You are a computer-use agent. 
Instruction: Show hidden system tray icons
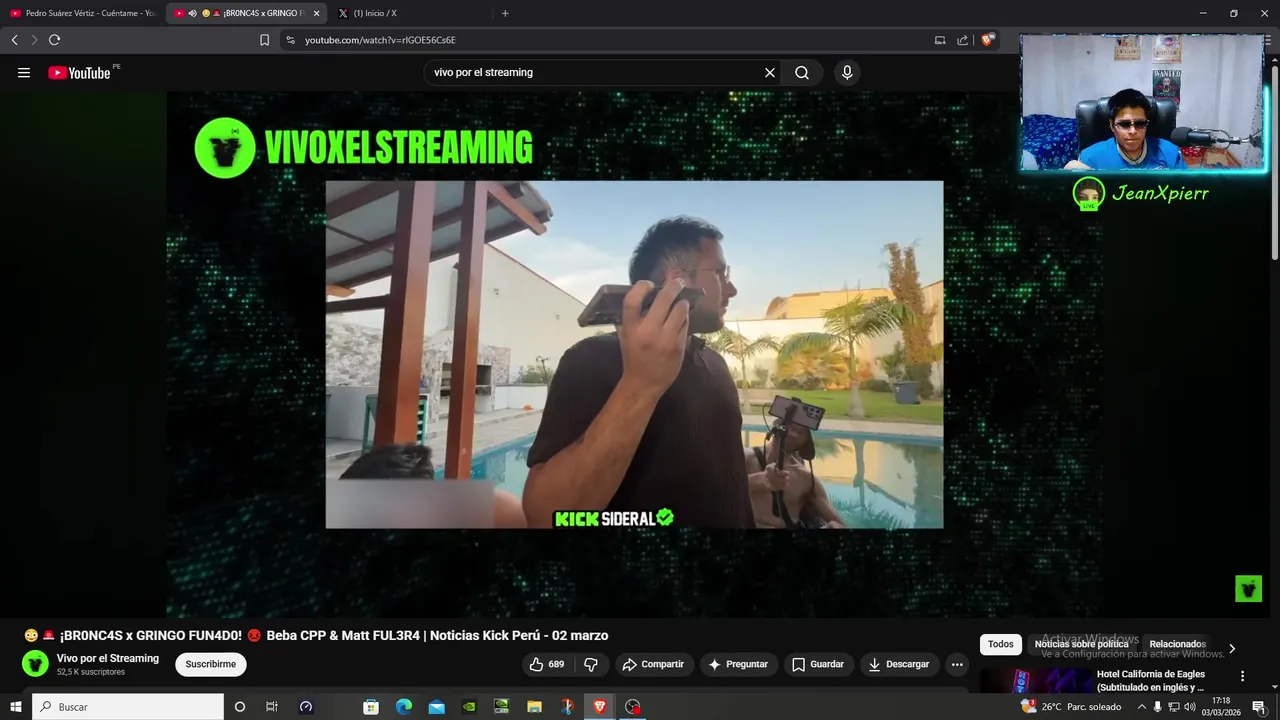pyautogui.click(x=1141, y=707)
